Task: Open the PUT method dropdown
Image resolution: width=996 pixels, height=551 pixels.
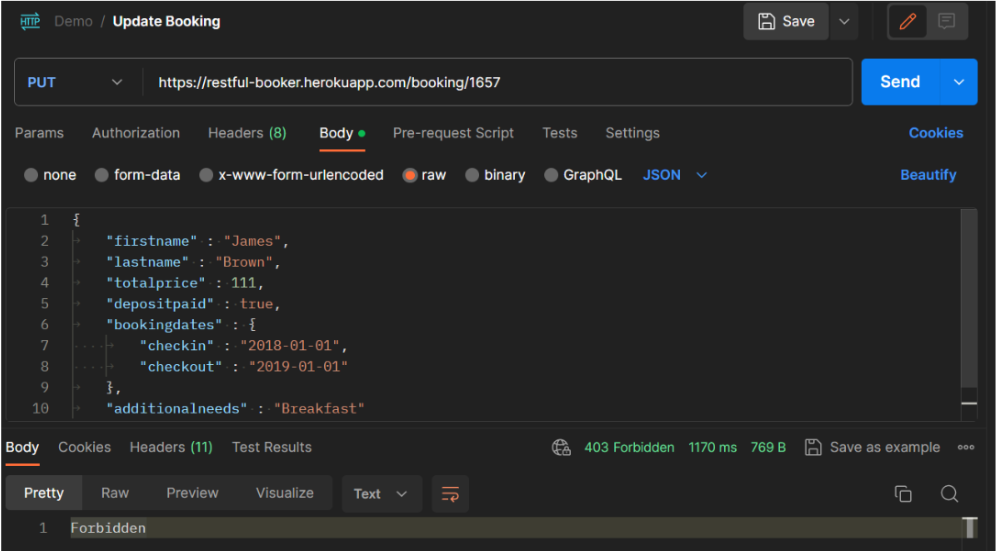Action: (75, 83)
